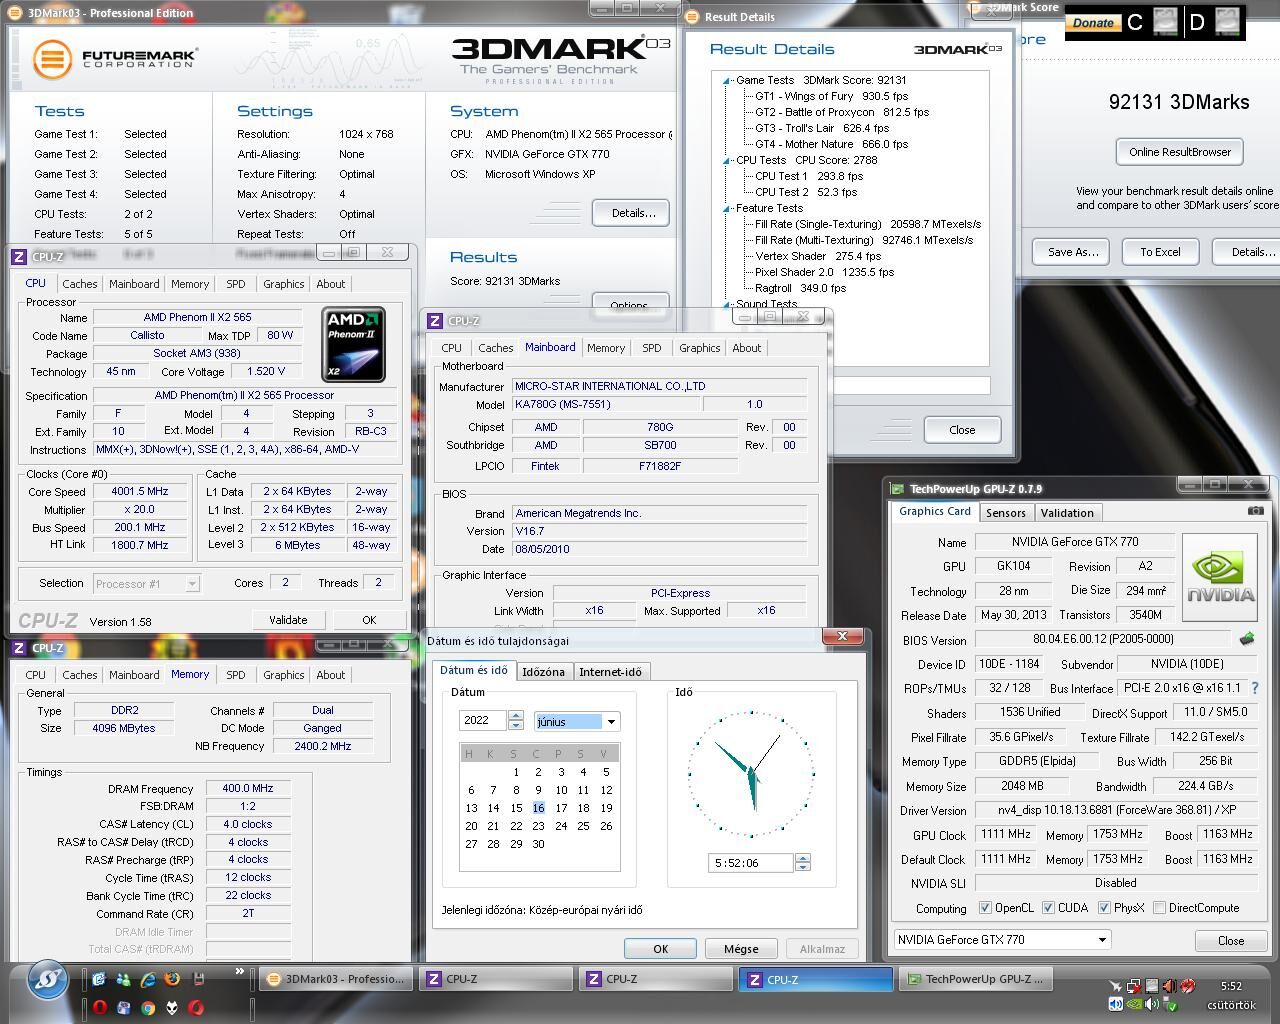
Task: Click the airplane tray icon
Action: tap(1115, 986)
